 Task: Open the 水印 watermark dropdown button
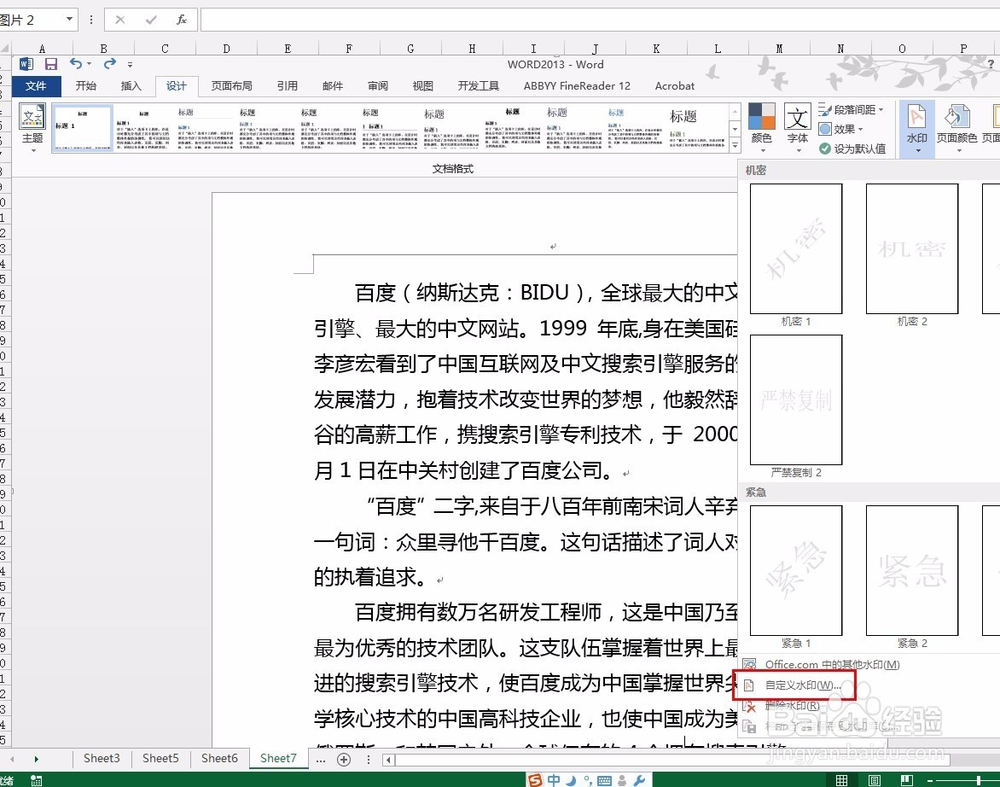click(917, 129)
